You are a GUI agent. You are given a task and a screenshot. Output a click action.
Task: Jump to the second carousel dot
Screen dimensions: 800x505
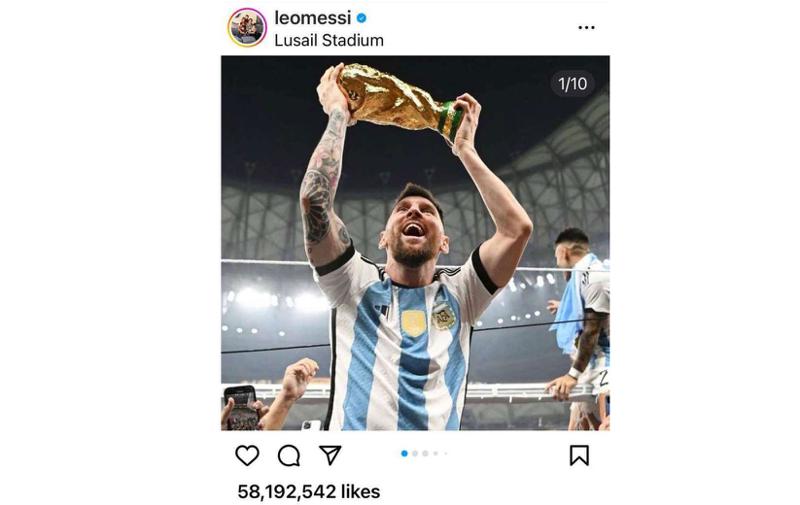tap(415, 453)
